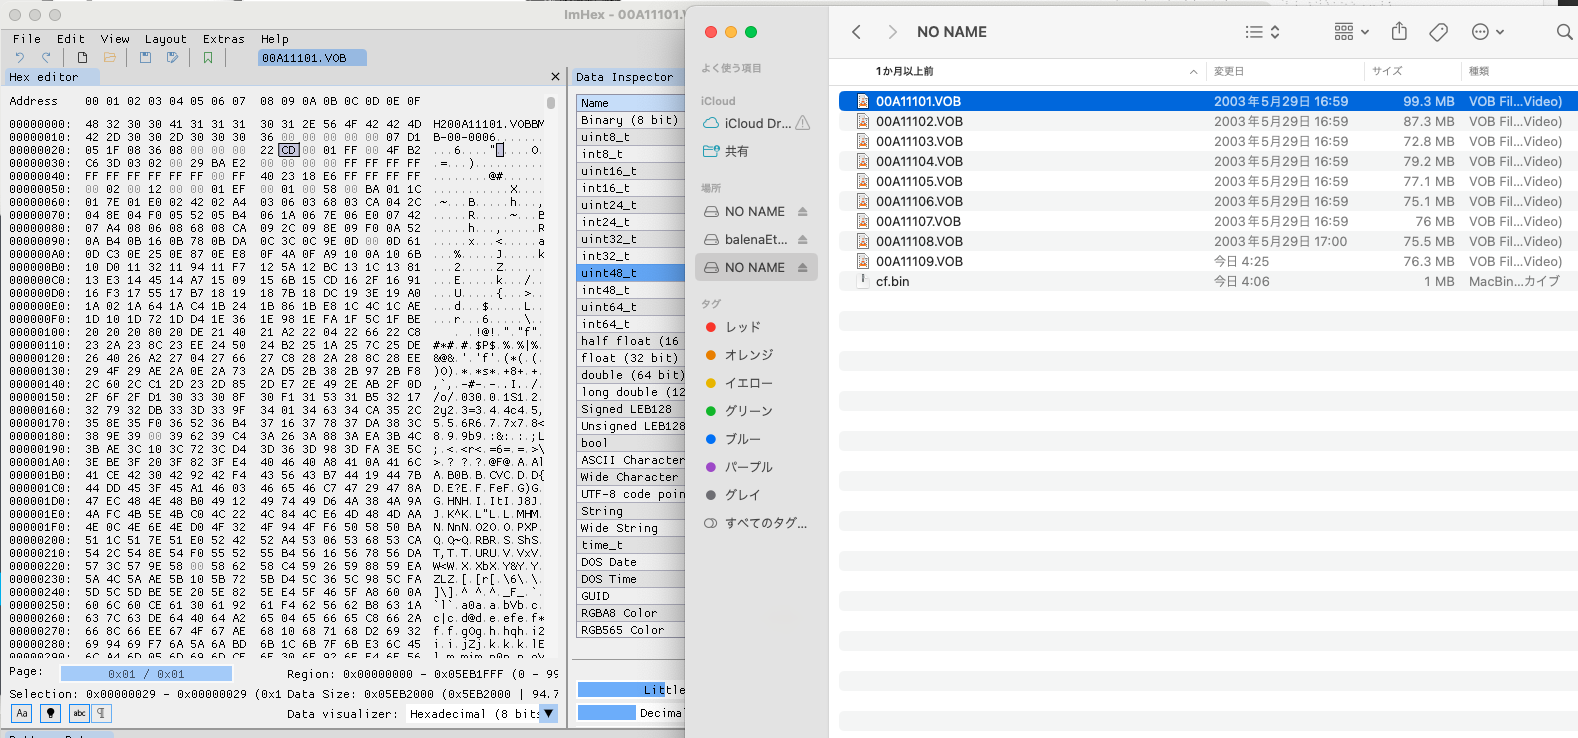The width and height of the screenshot is (1578, 738).
Task: Eject the balenaEtcher volume
Action: tap(803, 240)
